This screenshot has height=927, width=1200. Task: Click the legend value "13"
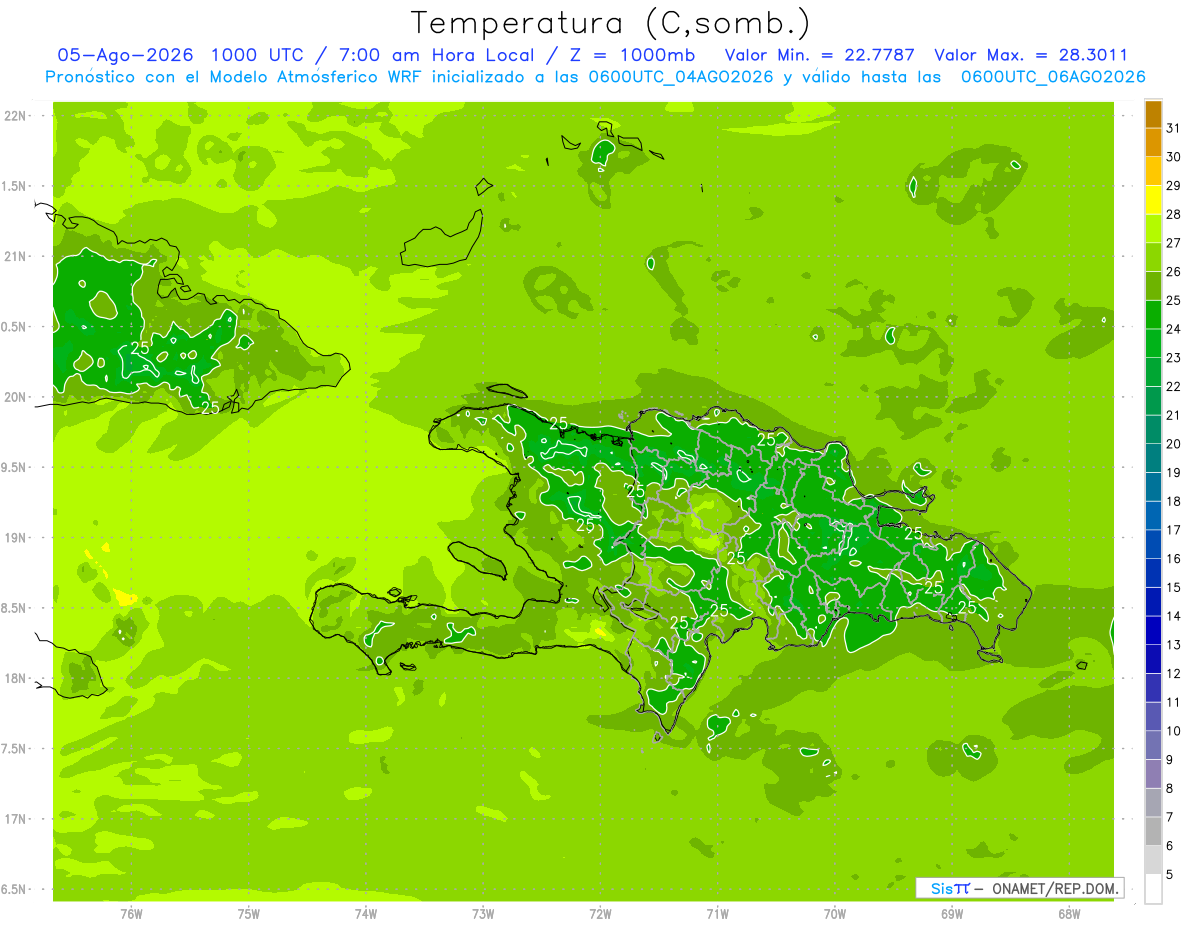1173,645
